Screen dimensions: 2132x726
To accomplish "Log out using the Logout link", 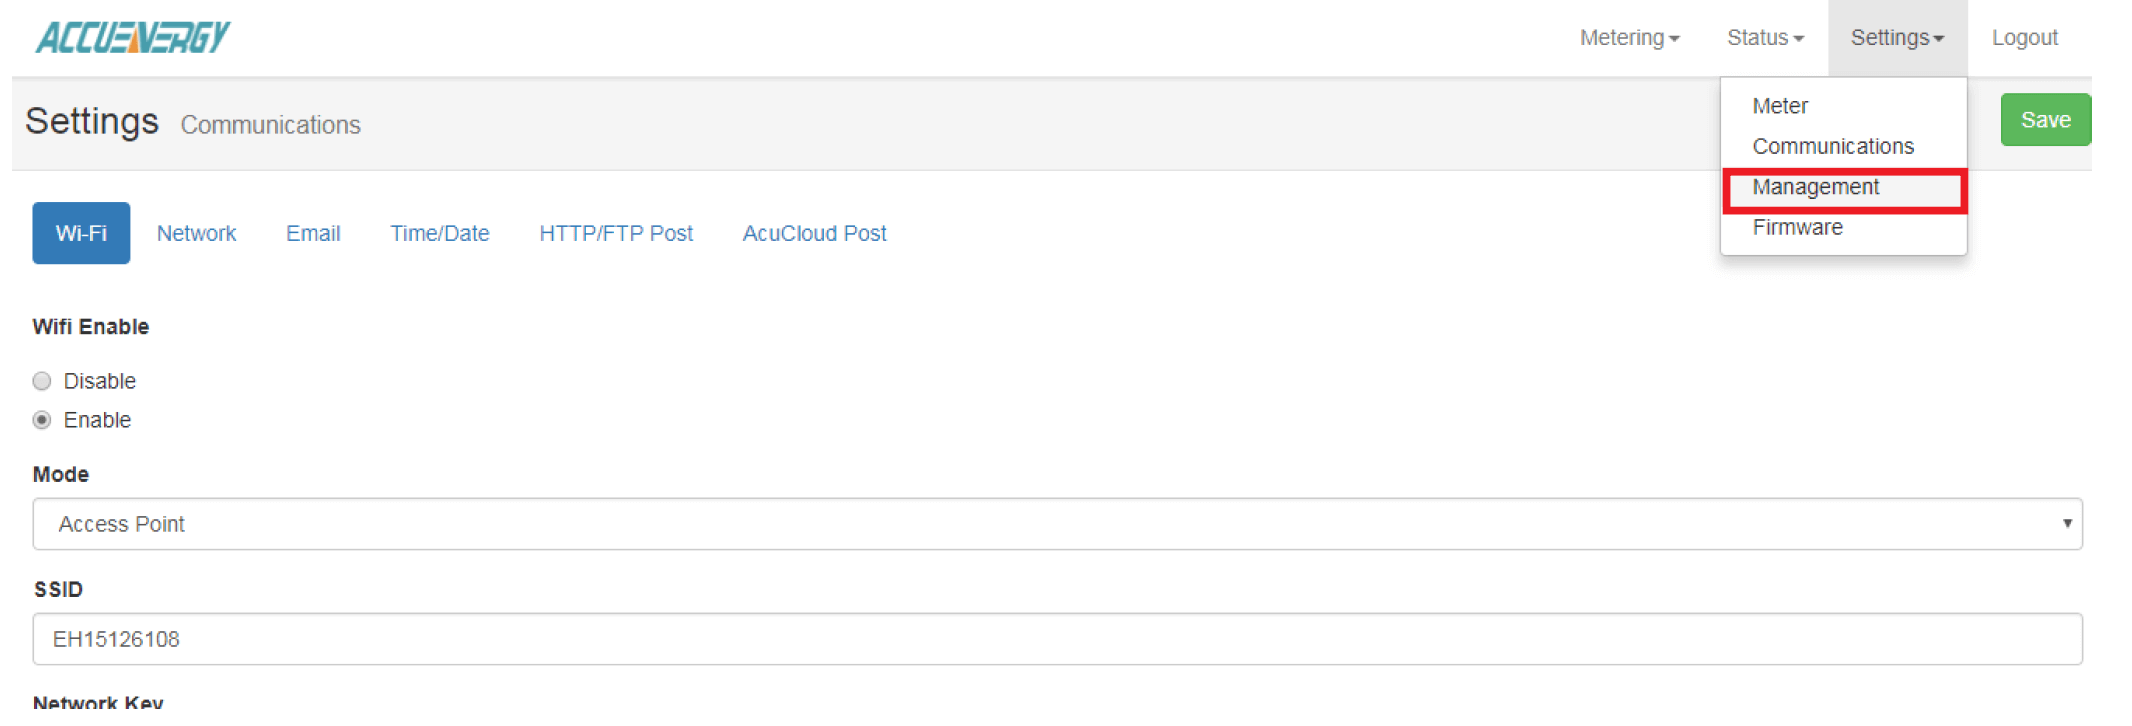I will coord(2024,38).
